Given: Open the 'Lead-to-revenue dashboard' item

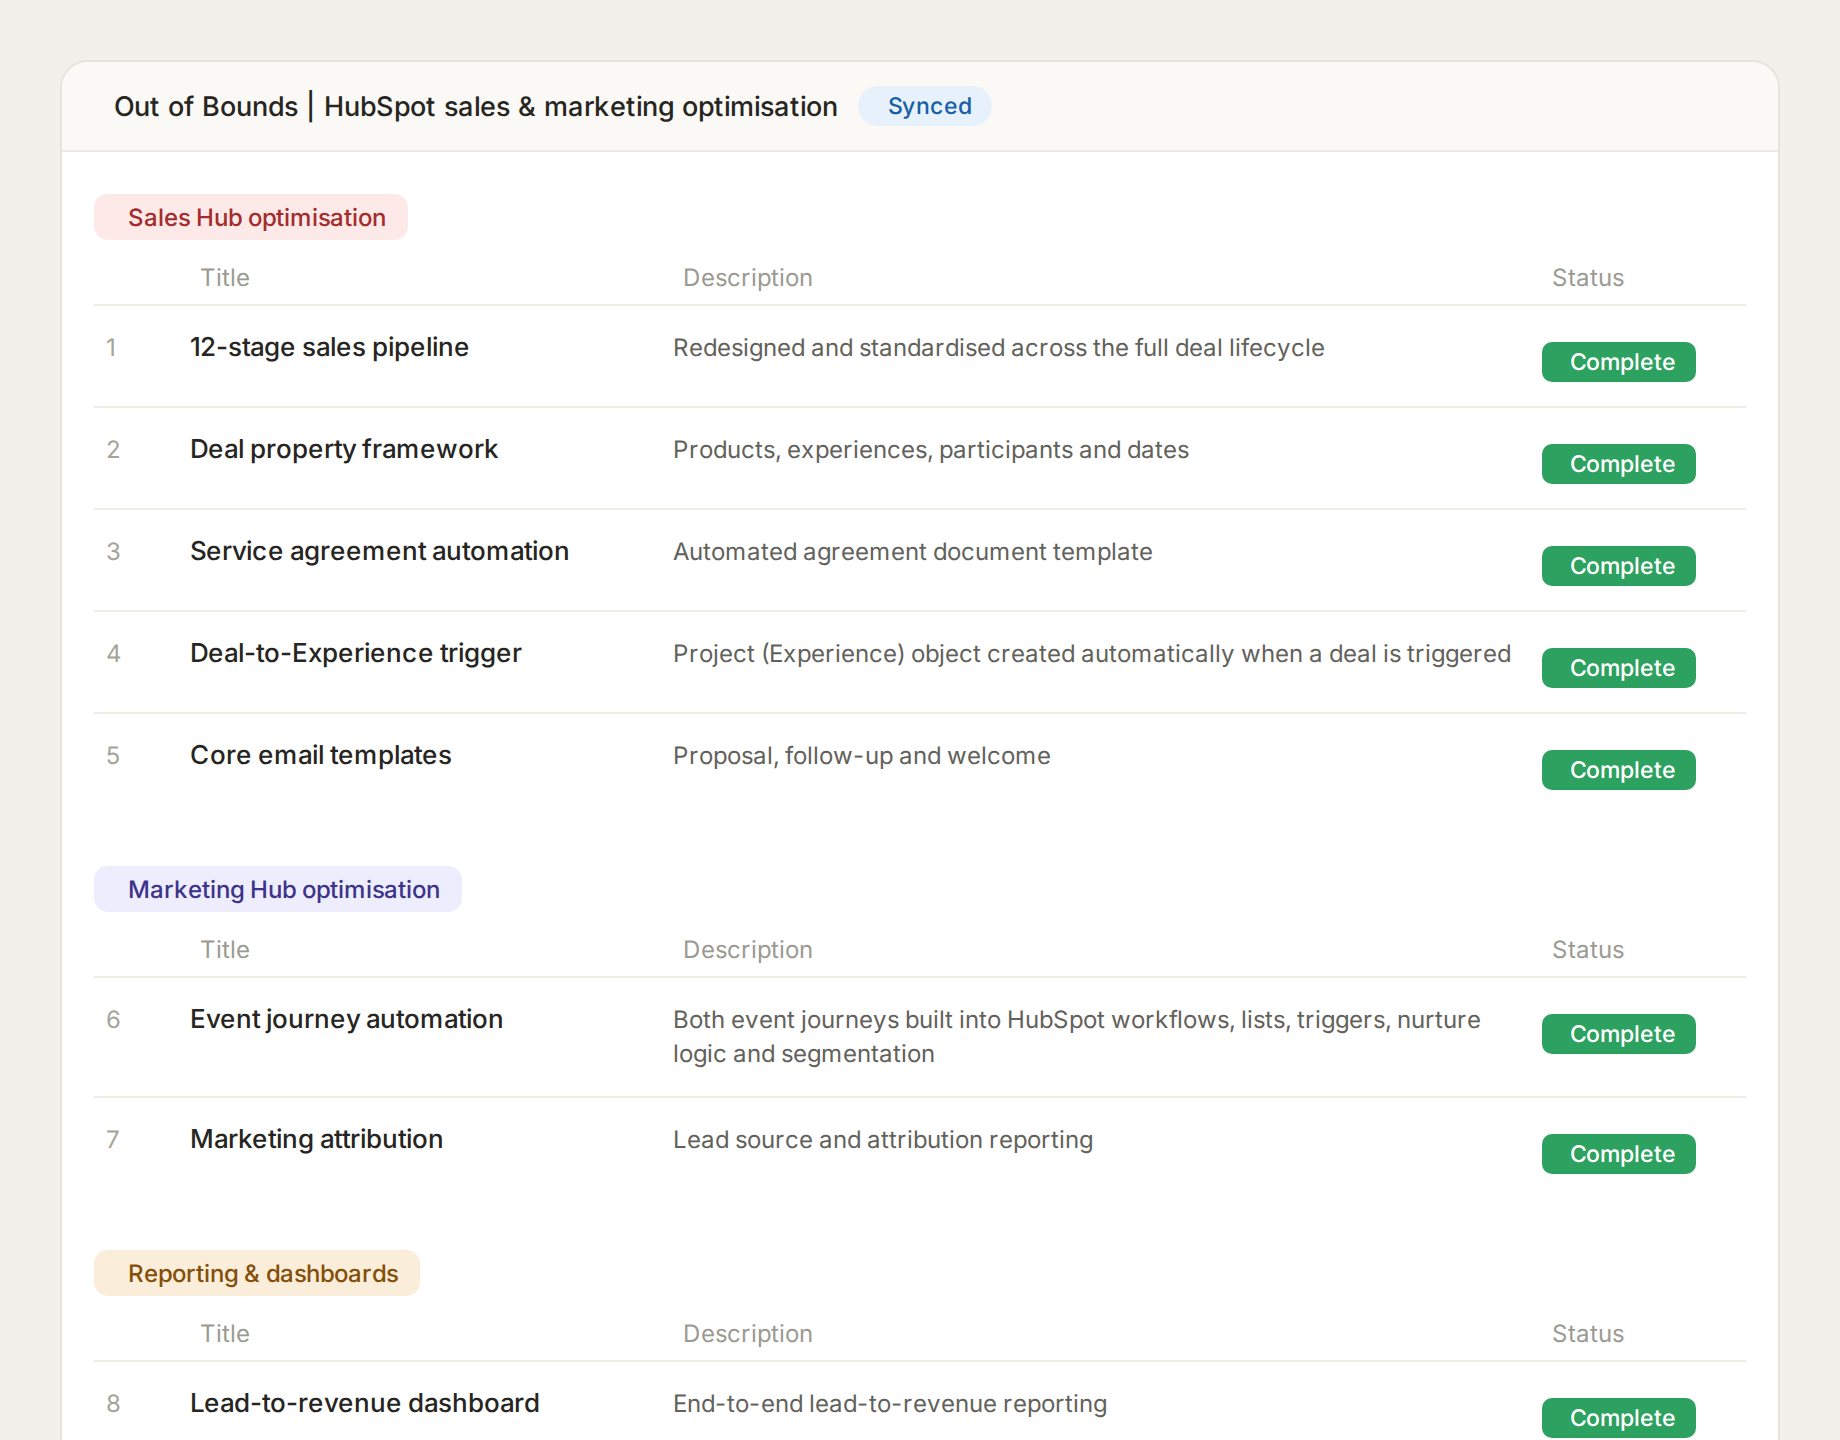Looking at the screenshot, I should [x=365, y=1403].
